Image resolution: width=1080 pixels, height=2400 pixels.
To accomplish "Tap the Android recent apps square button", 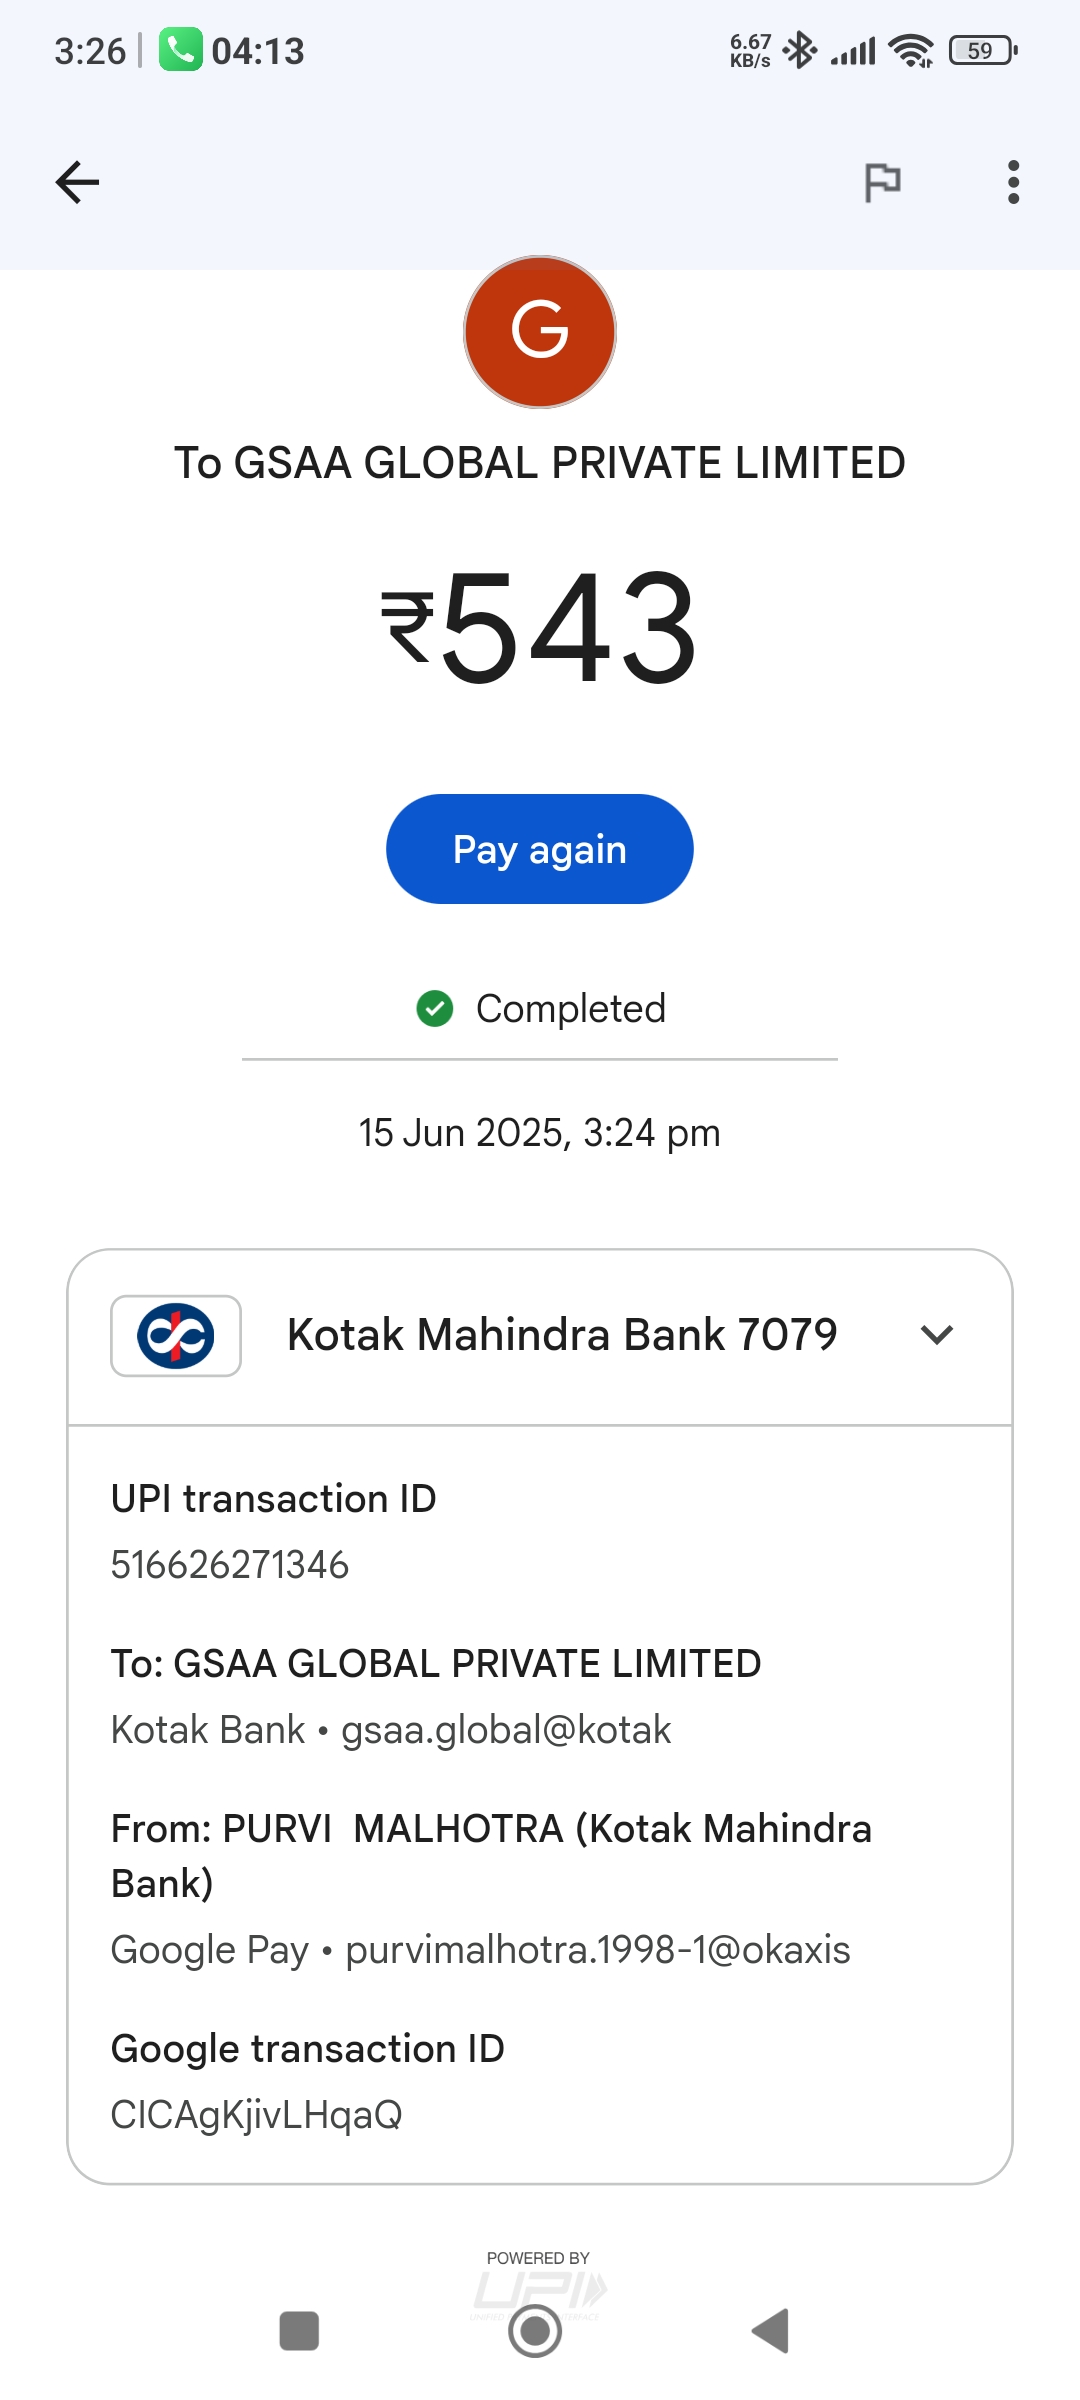I will click(x=299, y=2331).
